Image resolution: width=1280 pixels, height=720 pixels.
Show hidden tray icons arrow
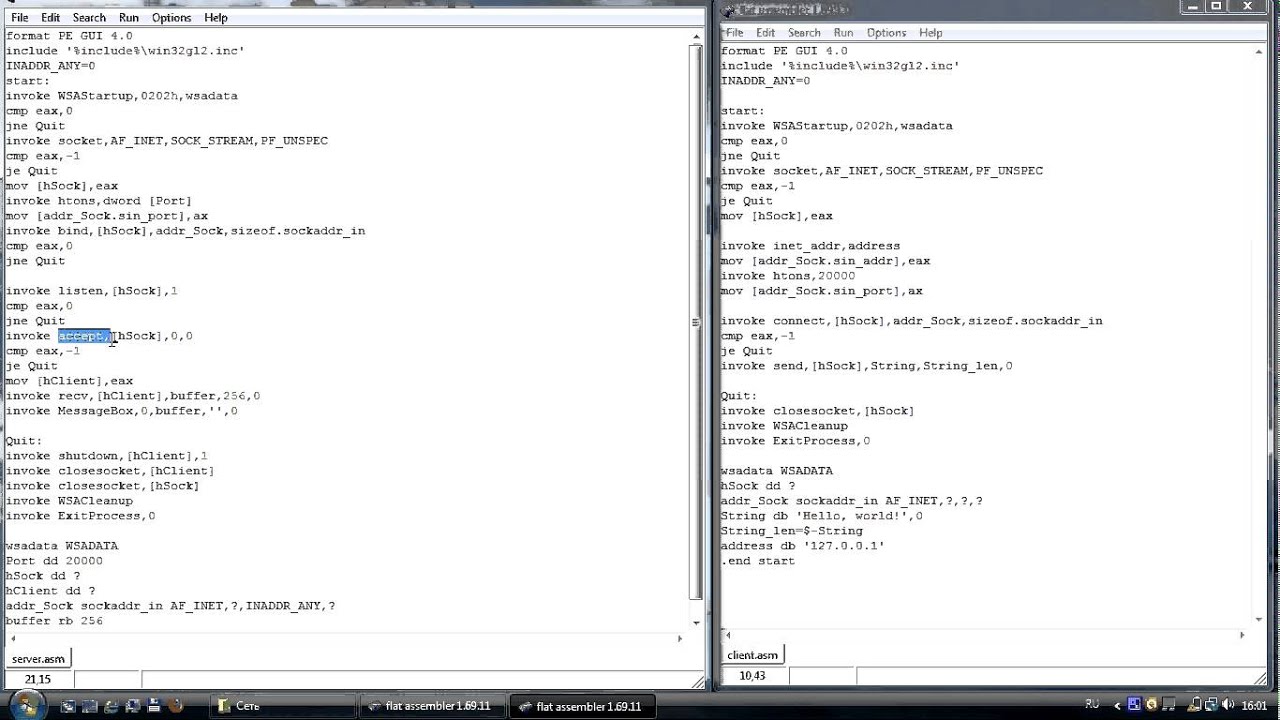1117,706
